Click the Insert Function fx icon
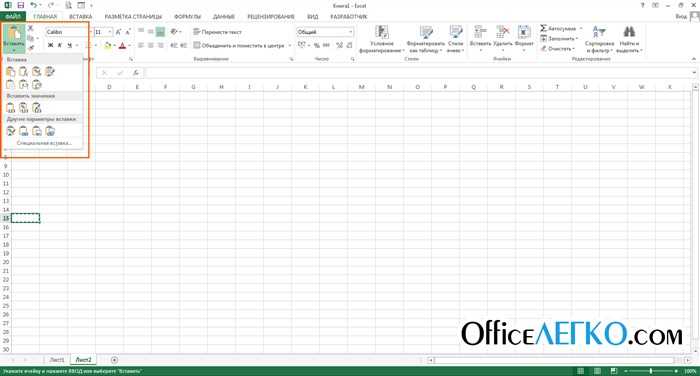Image resolution: width=700 pixels, height=376 pixels. click(x=136, y=73)
